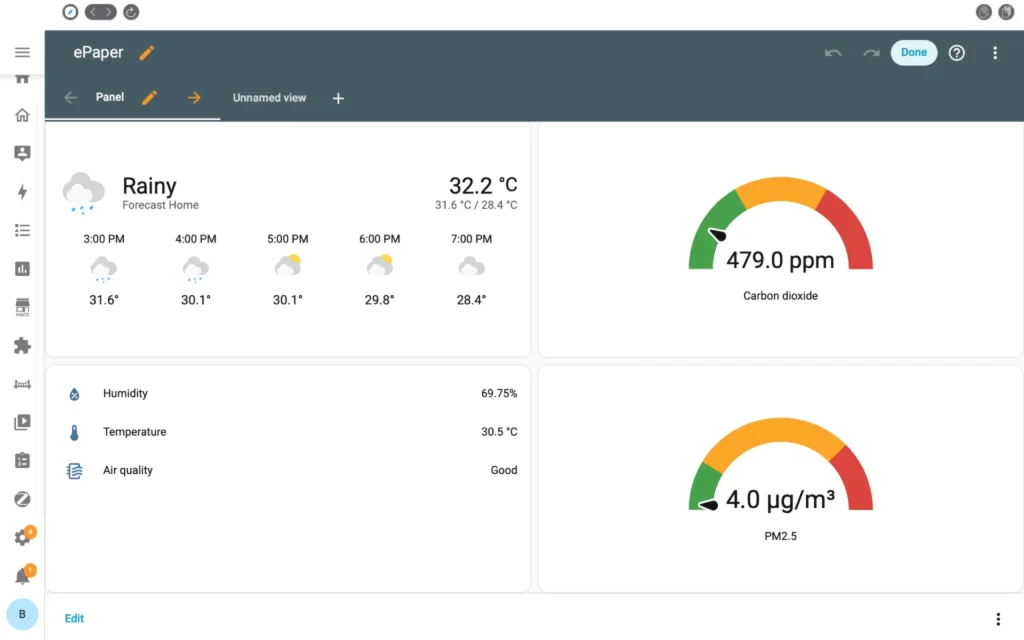This screenshot has width=1024, height=640.
Task: Open the help question mark icon
Action: coord(957,52)
